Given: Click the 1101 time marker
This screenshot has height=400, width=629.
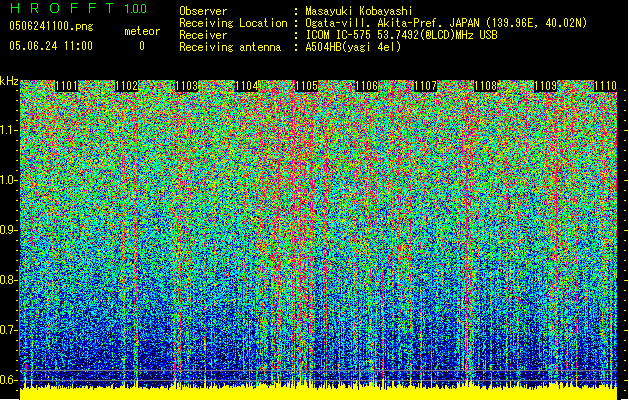Looking at the screenshot, I should click(x=66, y=86).
